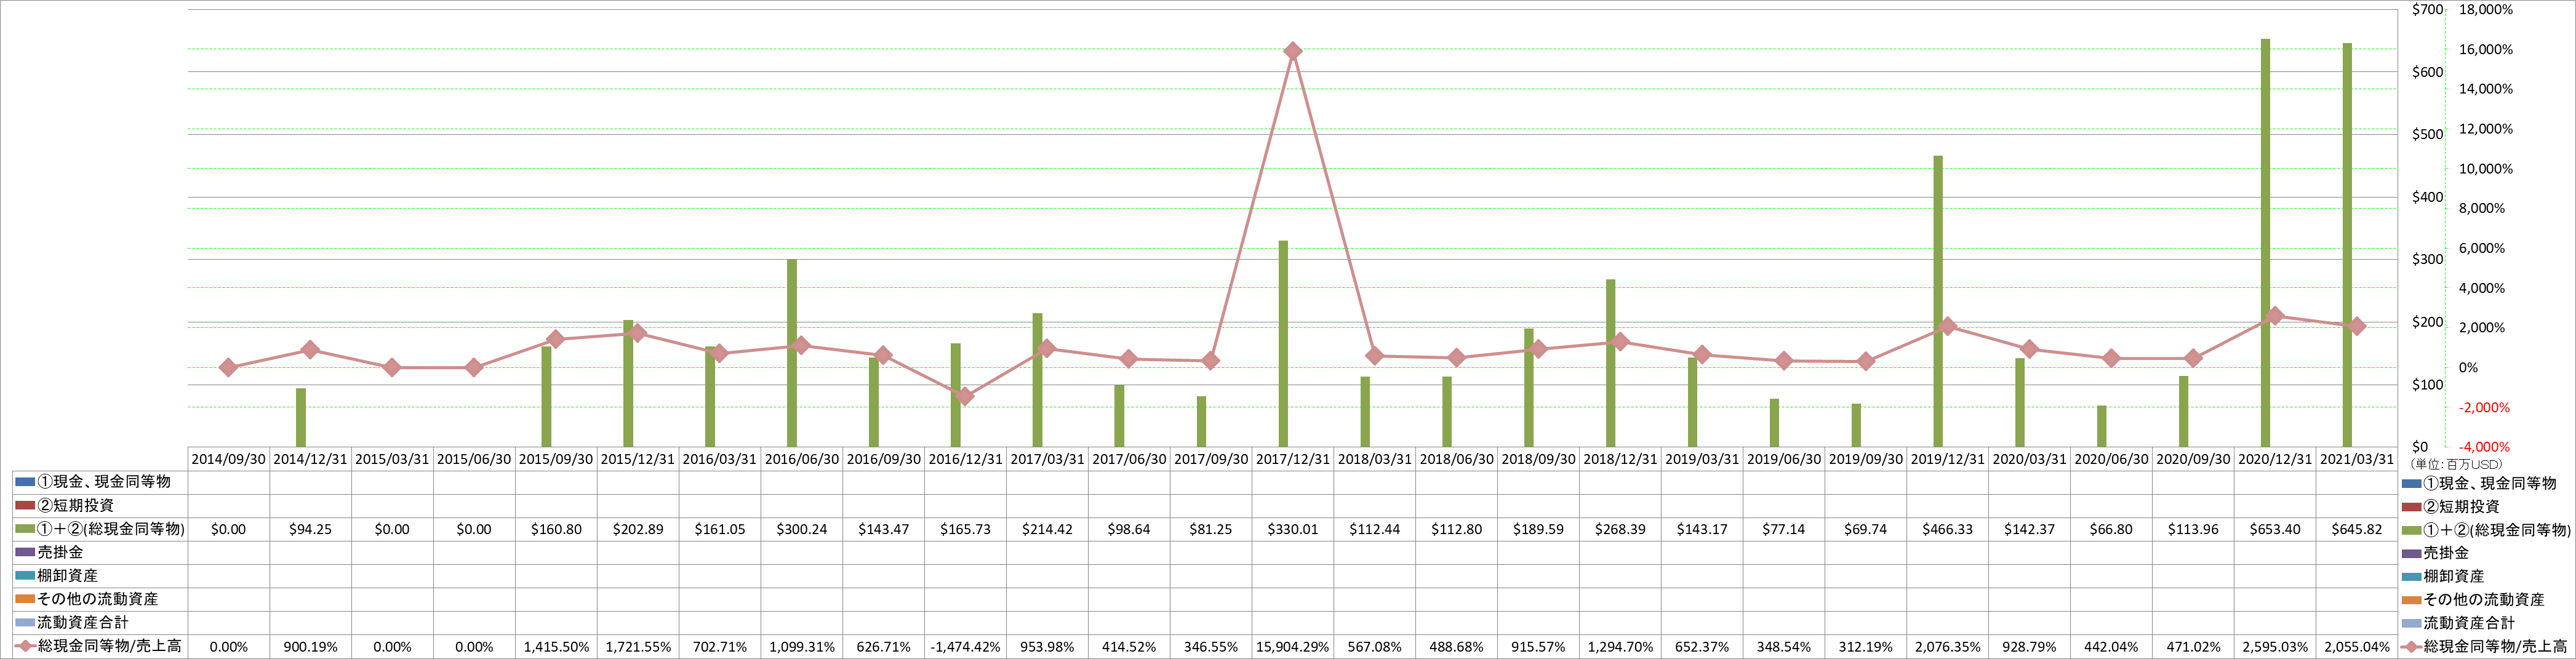
Task: Click the 2015/12/31 date column header
Action: 638,459
